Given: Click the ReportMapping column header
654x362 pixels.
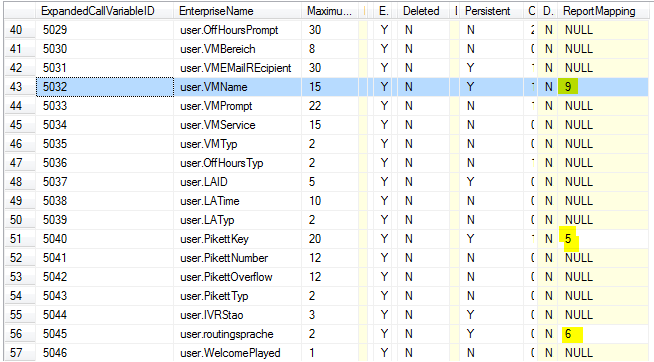Looking at the screenshot, I should click(x=603, y=11).
